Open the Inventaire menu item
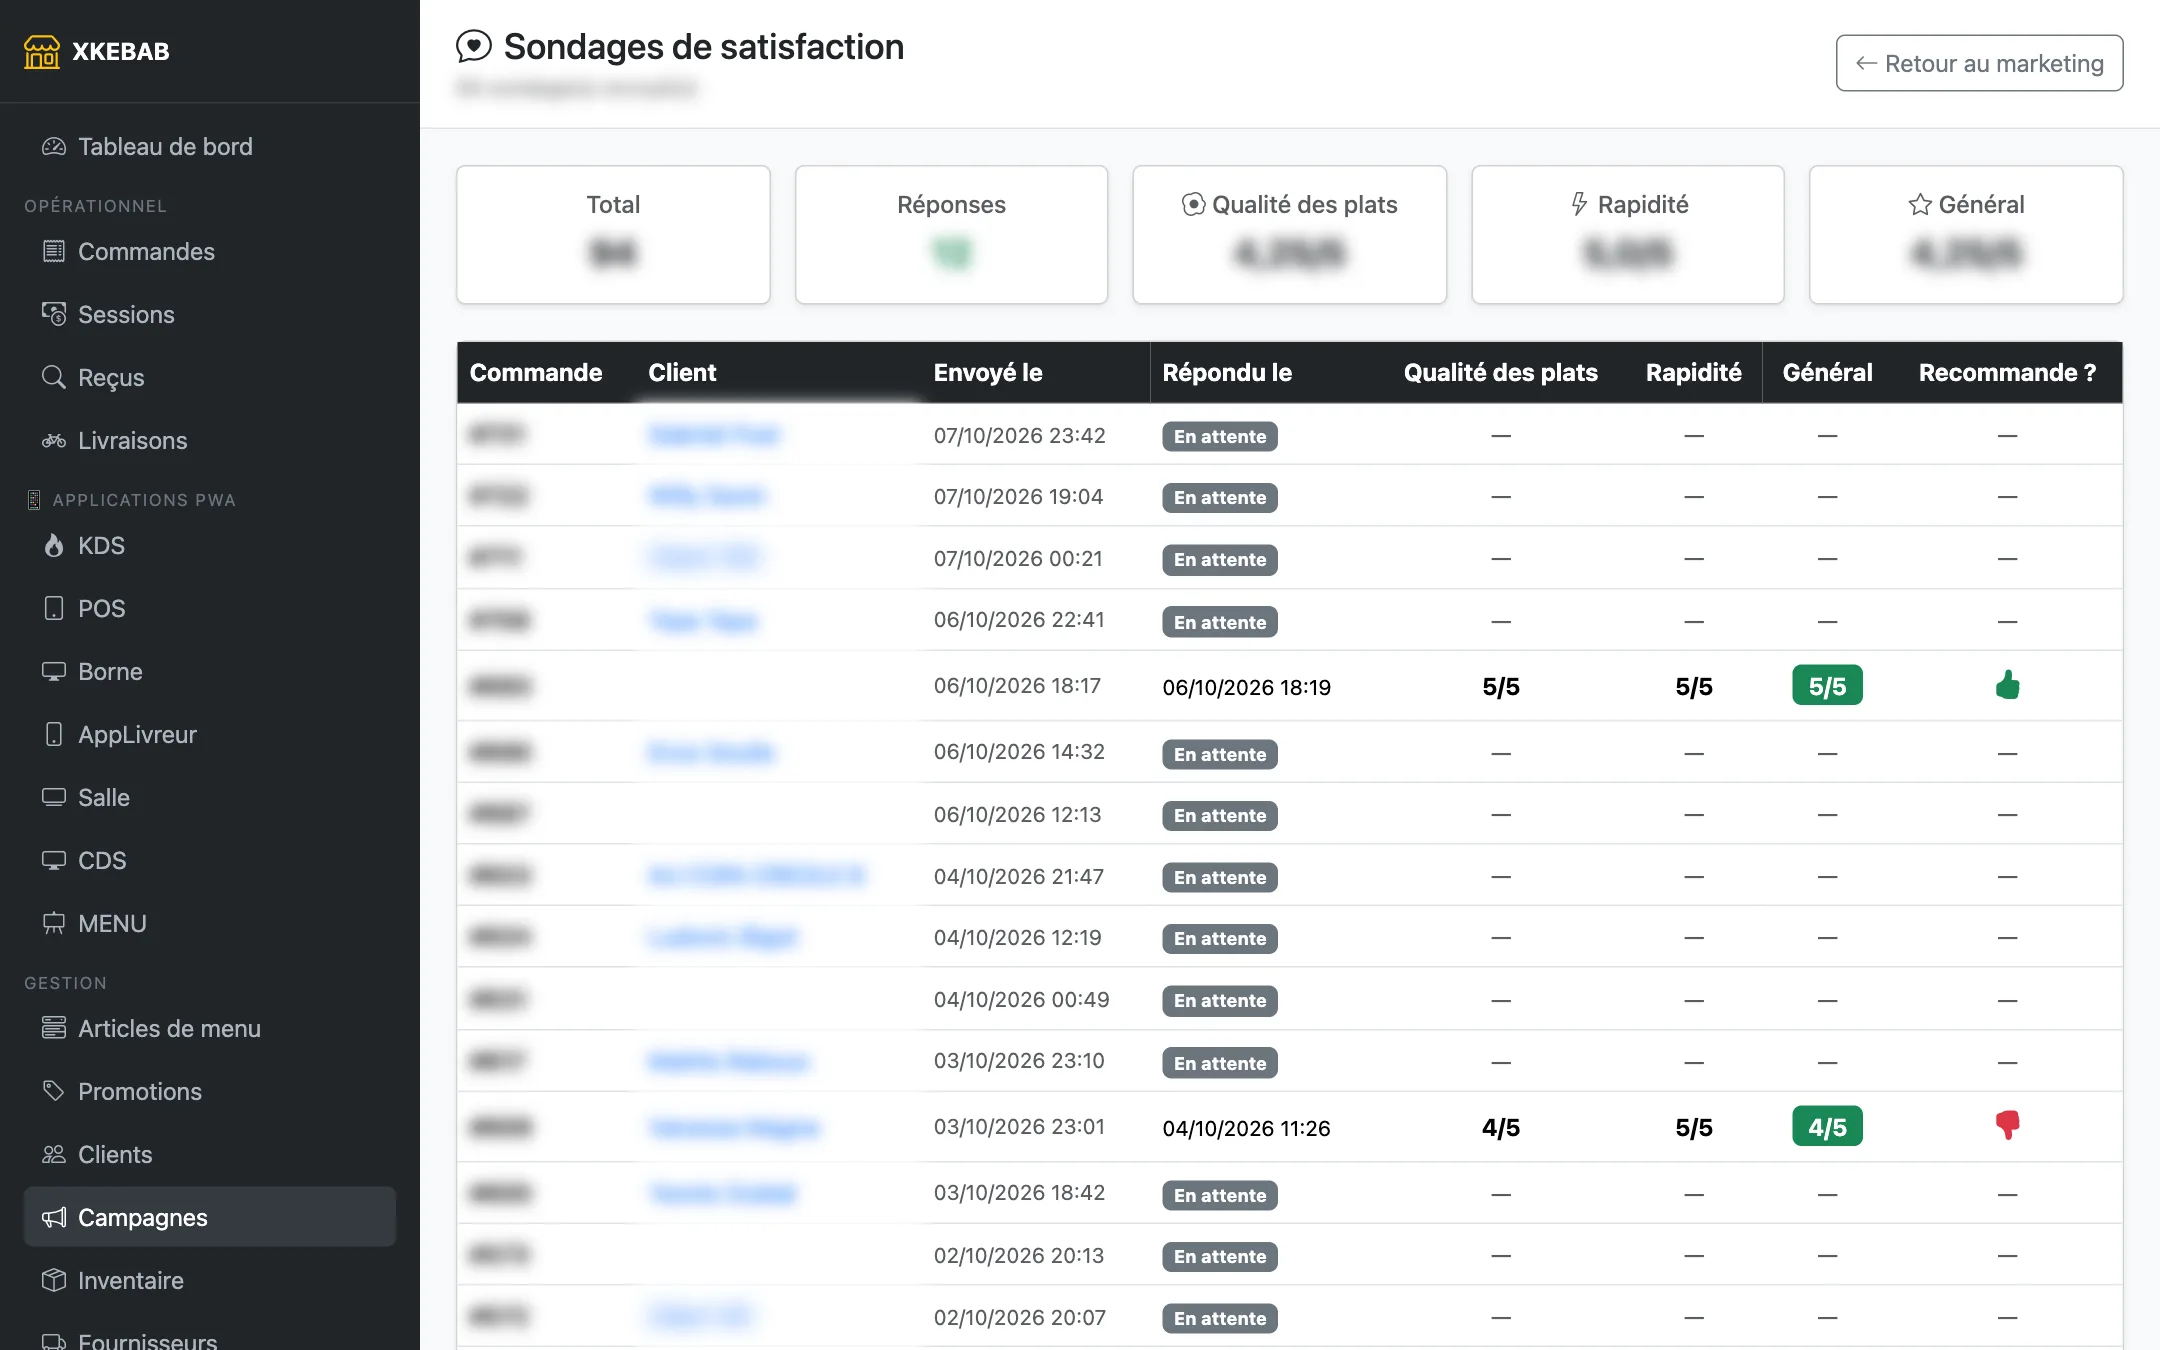Screen dimensions: 2160x1350 [210, 1280]
